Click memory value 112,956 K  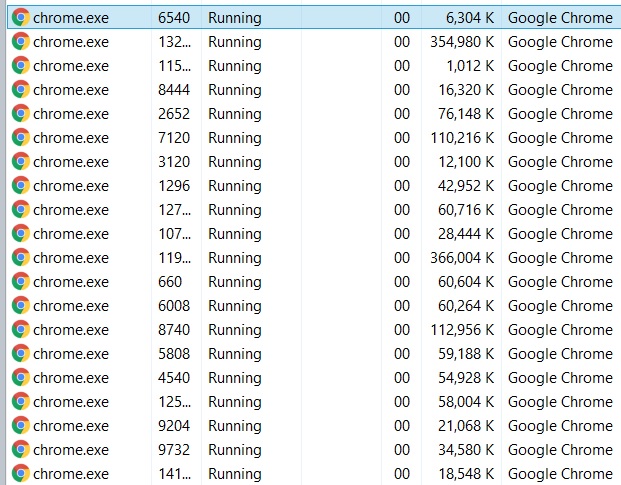(462, 329)
